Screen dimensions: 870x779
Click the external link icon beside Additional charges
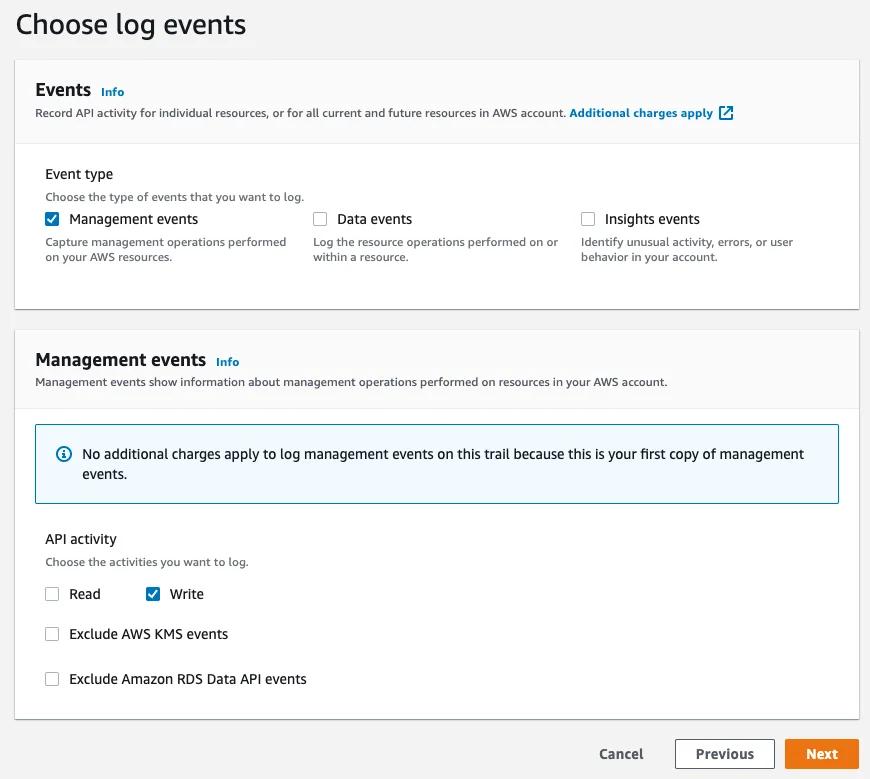(727, 113)
